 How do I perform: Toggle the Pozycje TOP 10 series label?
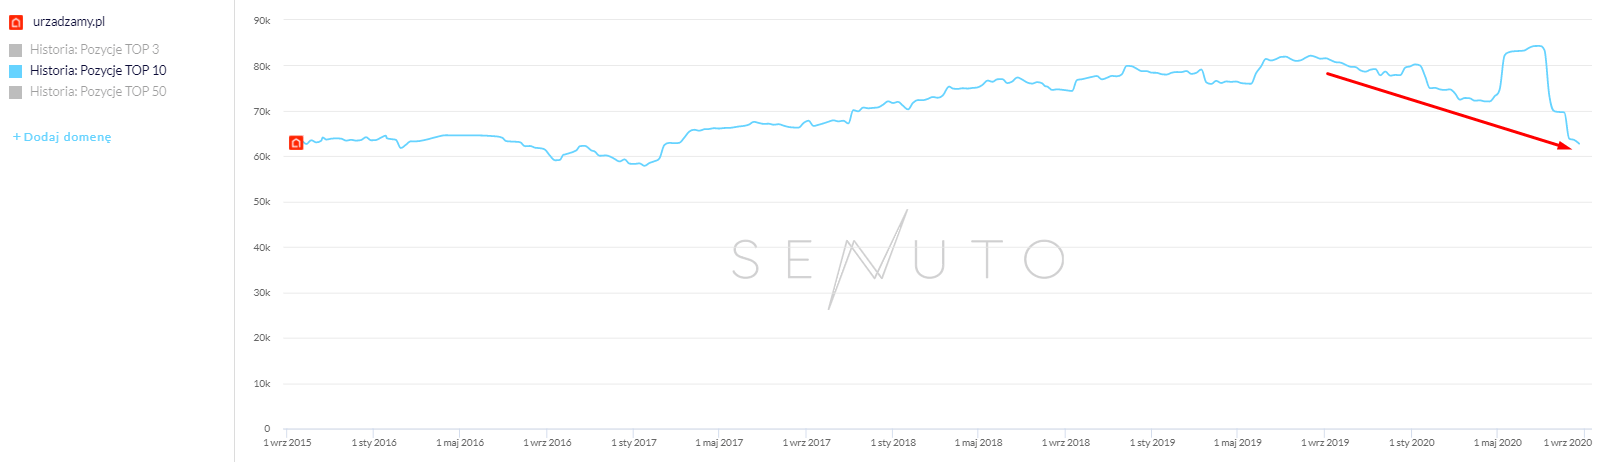(x=98, y=70)
